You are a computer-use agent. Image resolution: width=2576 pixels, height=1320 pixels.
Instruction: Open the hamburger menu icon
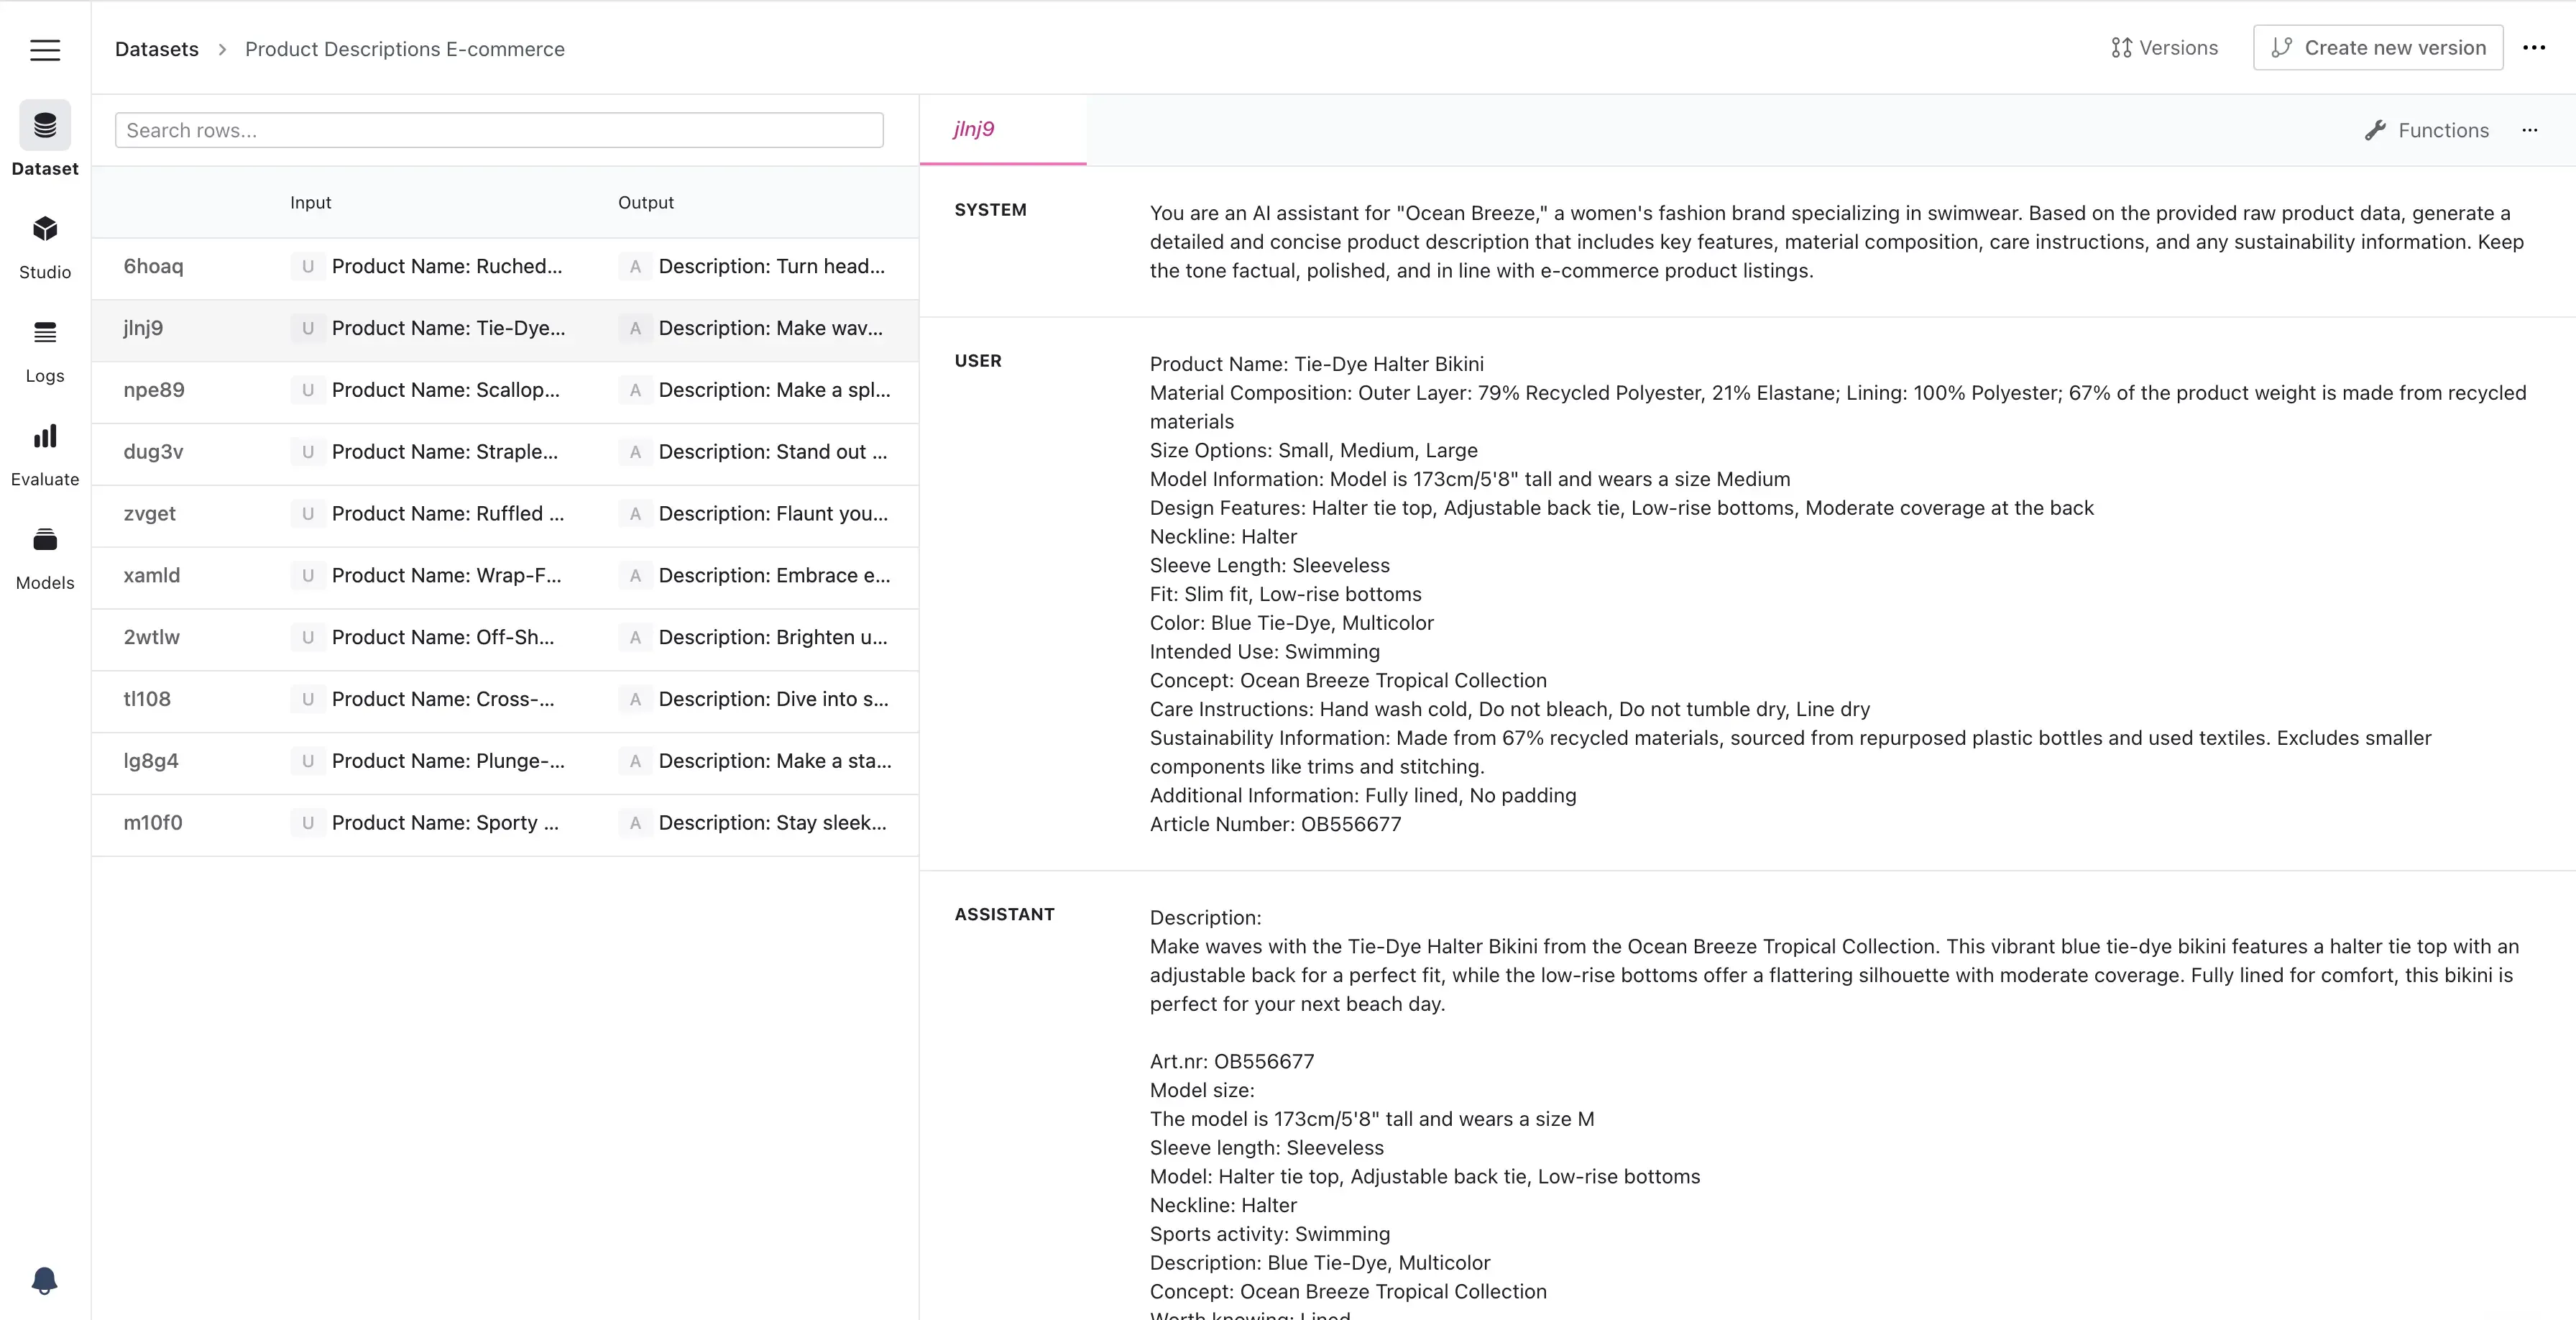pyautogui.click(x=45, y=50)
